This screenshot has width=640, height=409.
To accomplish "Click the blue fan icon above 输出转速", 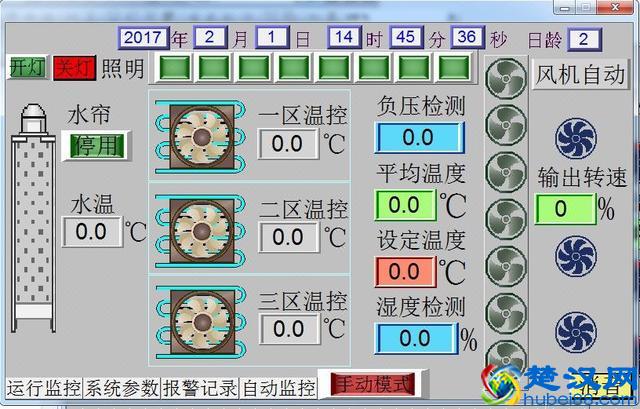I will [576, 138].
